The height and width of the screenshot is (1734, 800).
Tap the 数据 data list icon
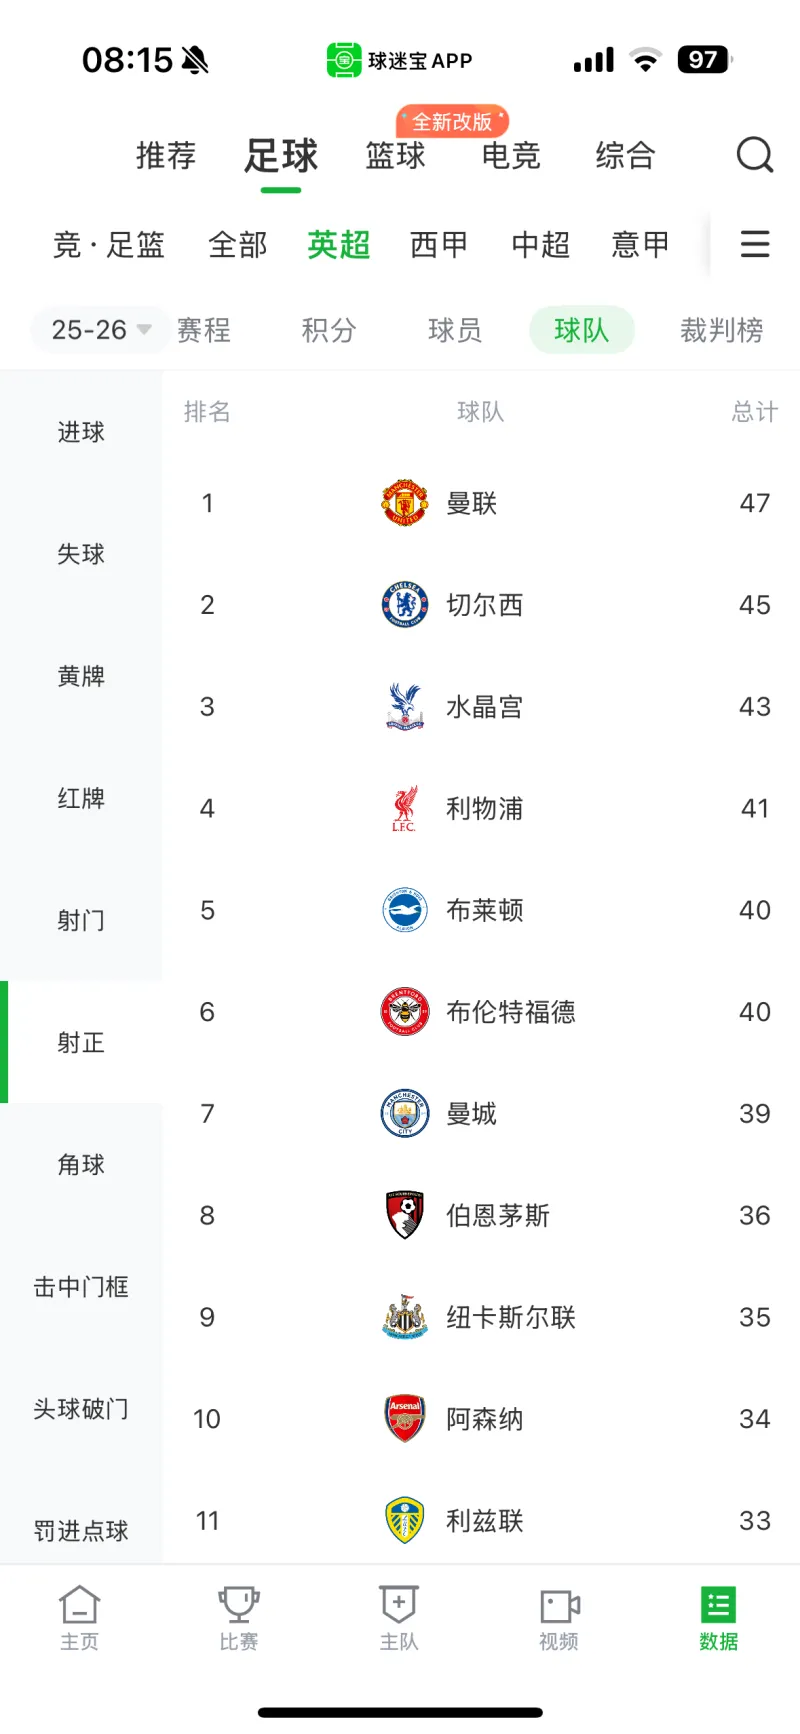pos(718,1605)
